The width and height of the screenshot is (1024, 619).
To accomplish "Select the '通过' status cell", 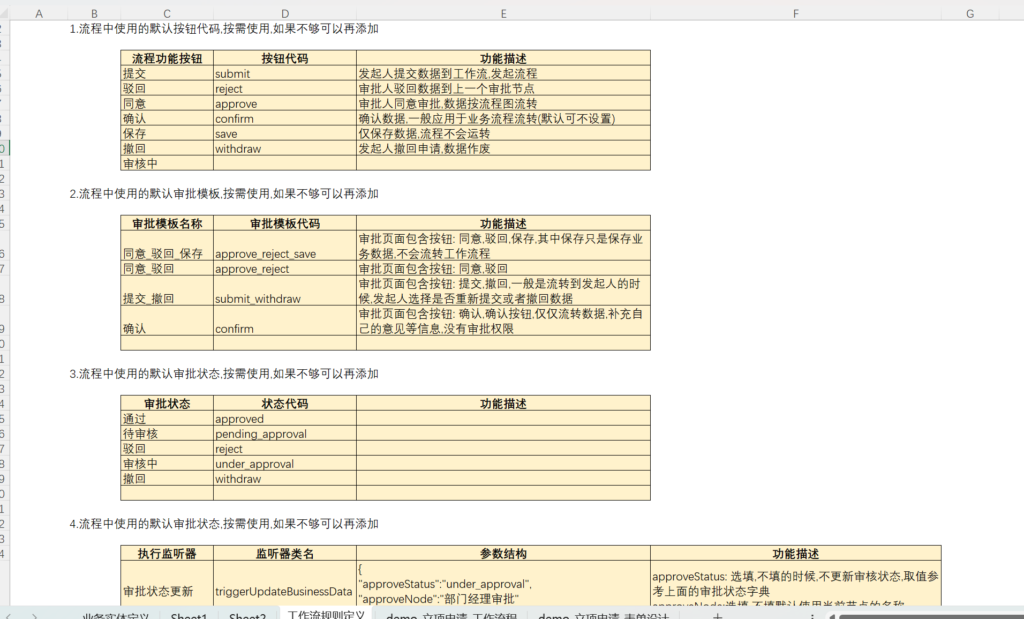I will pyautogui.click(x=167, y=419).
